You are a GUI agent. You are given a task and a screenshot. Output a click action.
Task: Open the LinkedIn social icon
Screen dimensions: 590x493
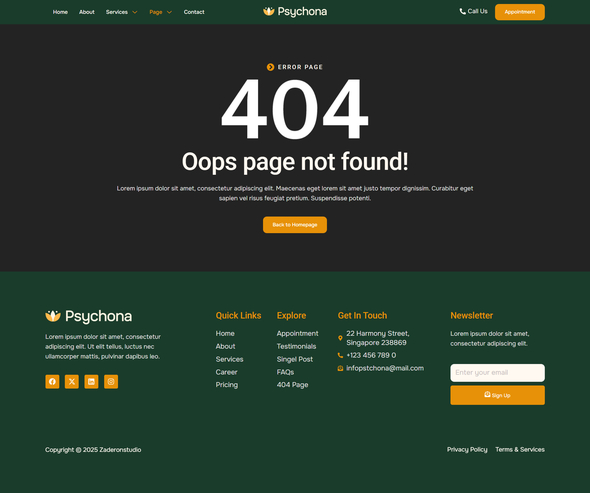(x=91, y=382)
